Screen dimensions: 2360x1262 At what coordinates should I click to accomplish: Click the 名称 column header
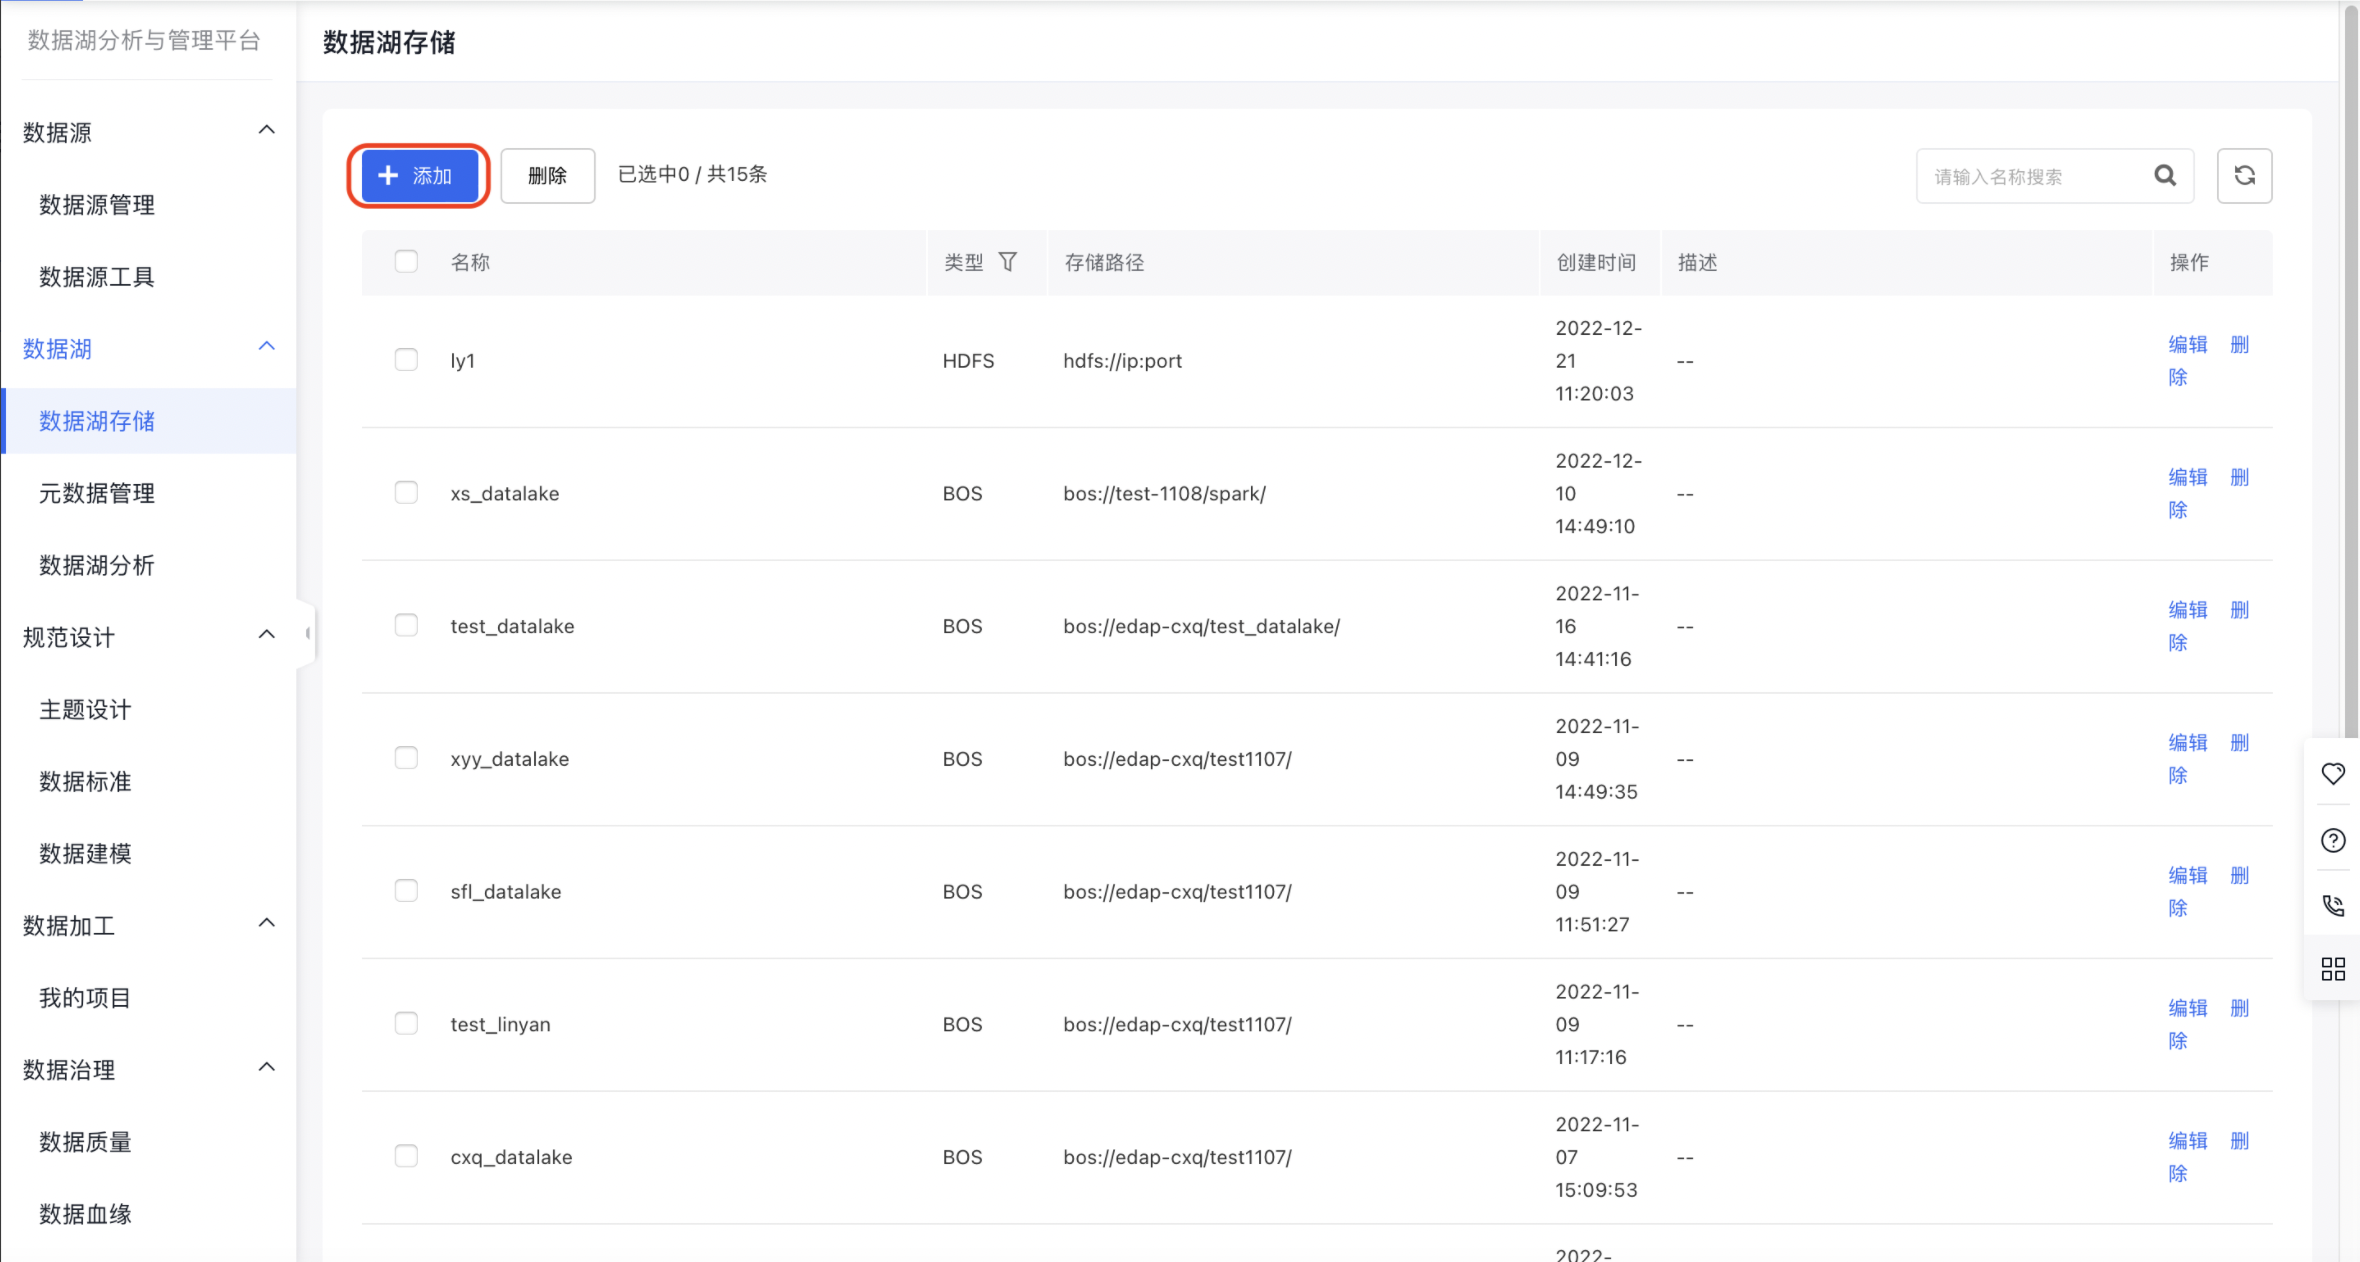coord(470,262)
